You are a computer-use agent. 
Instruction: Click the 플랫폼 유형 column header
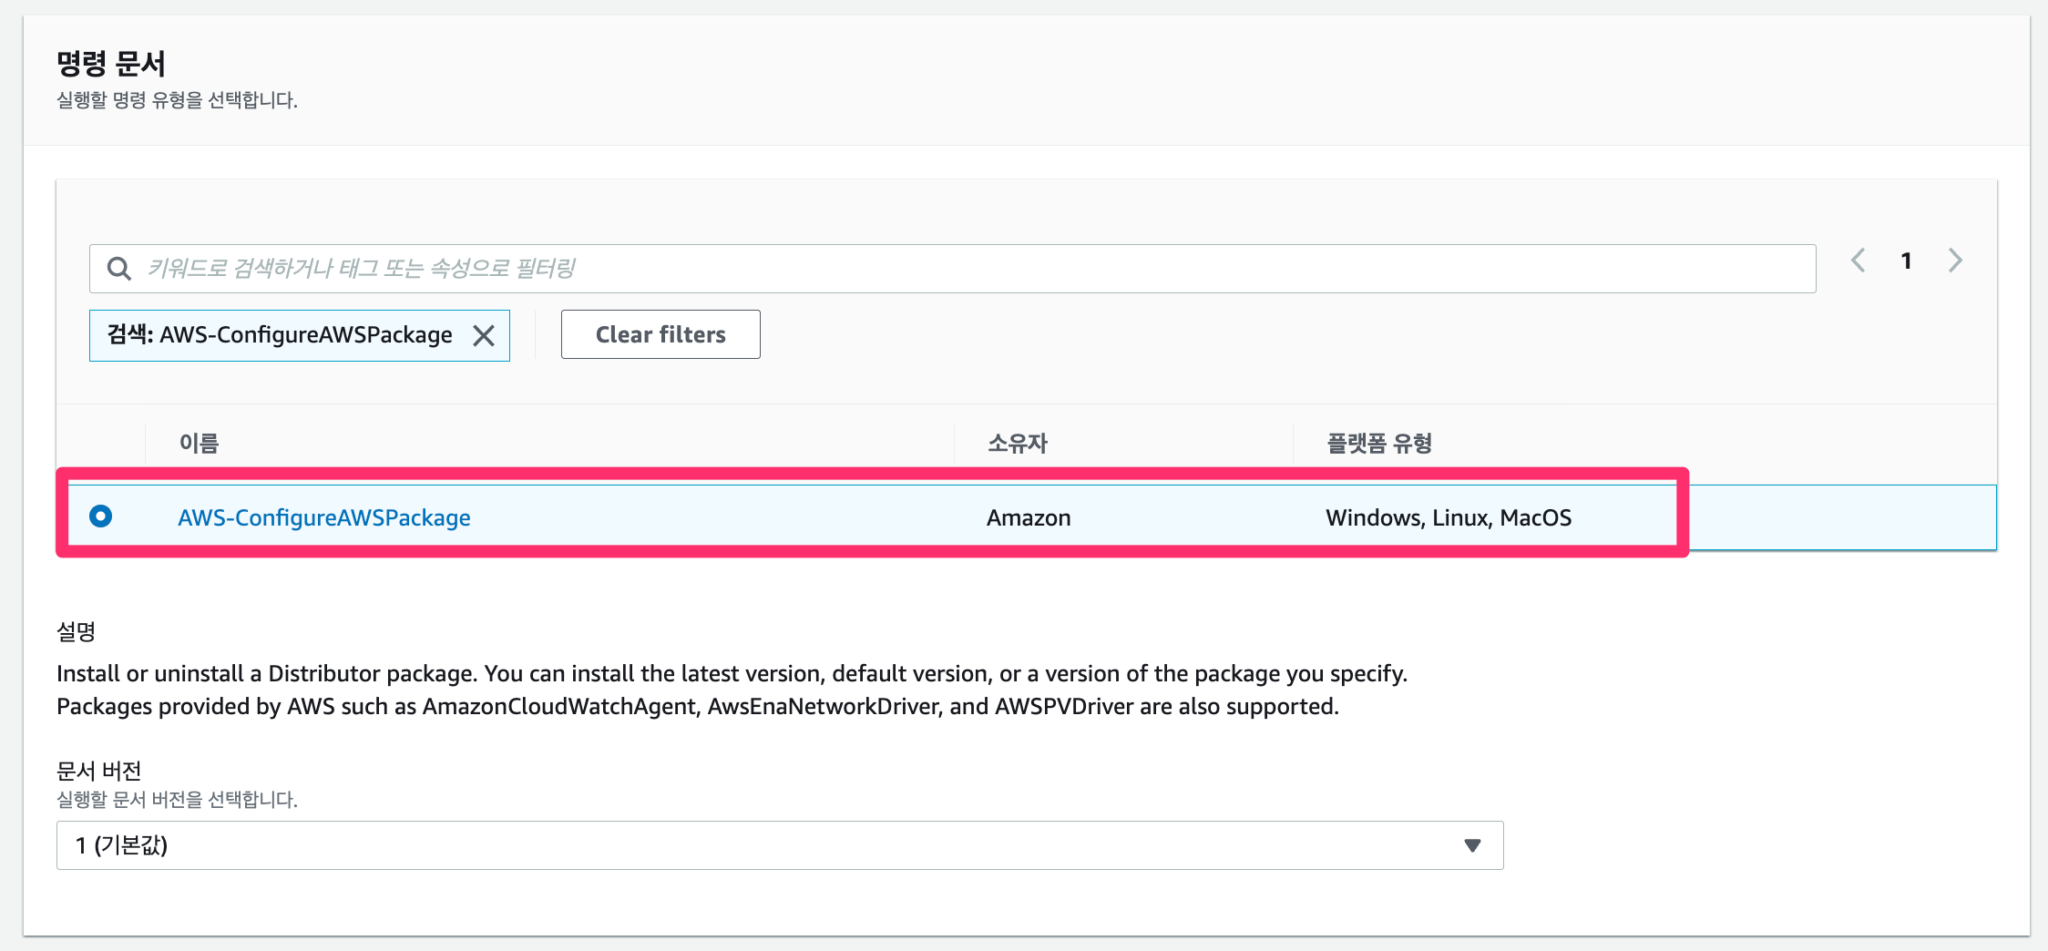(x=1379, y=443)
